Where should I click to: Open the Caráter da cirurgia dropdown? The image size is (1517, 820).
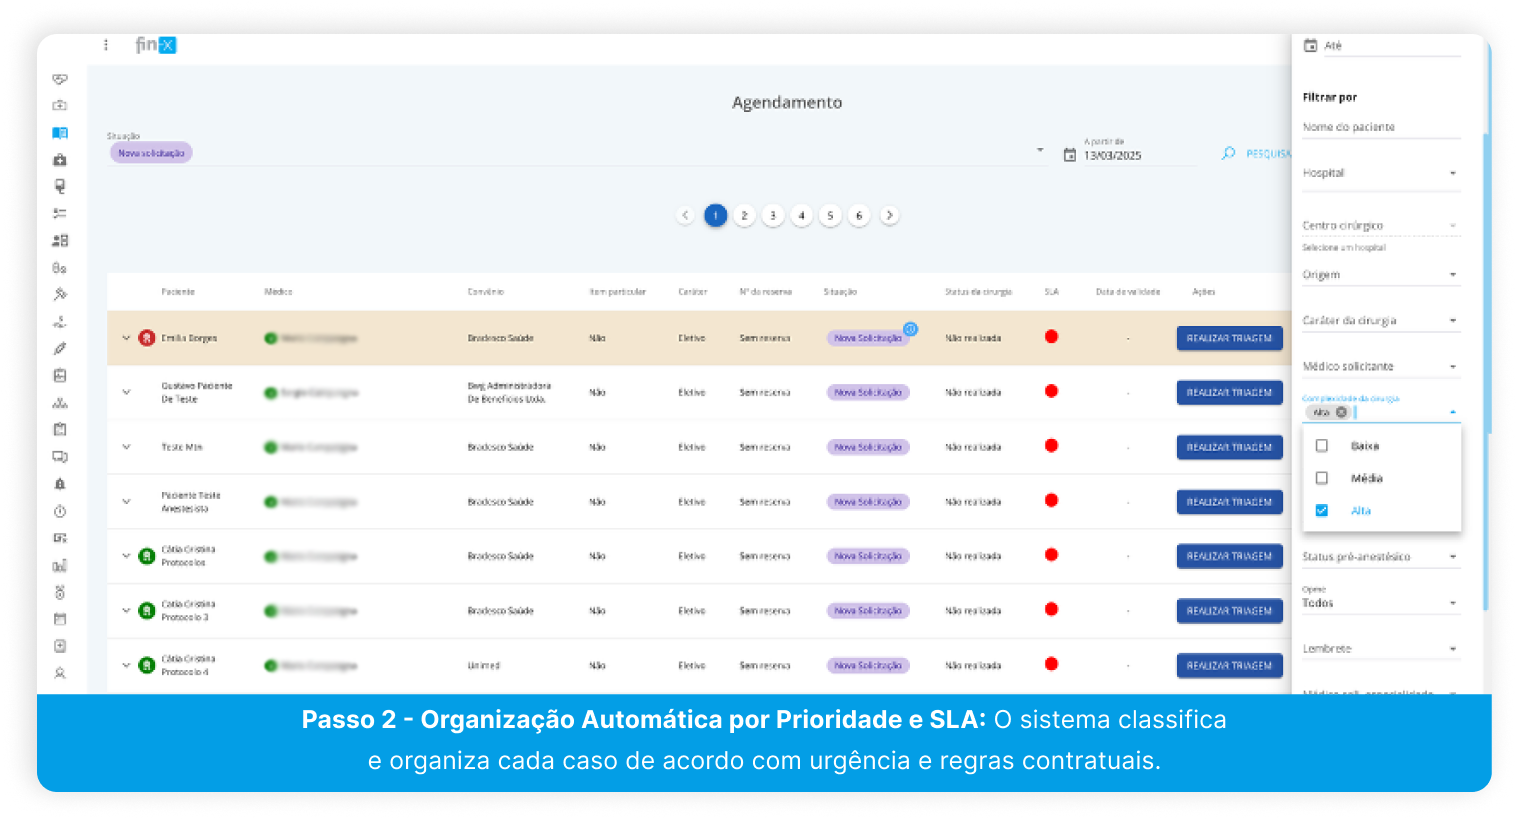coord(1380,321)
